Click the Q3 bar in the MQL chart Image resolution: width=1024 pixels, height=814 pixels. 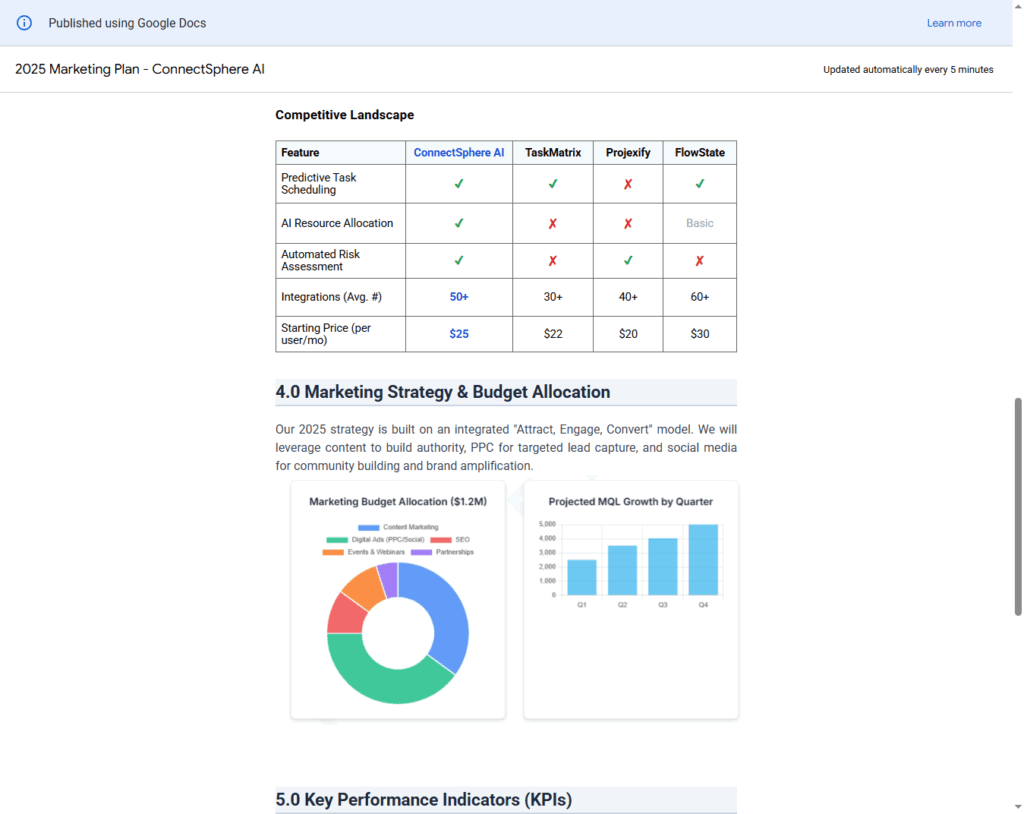[x=663, y=566]
